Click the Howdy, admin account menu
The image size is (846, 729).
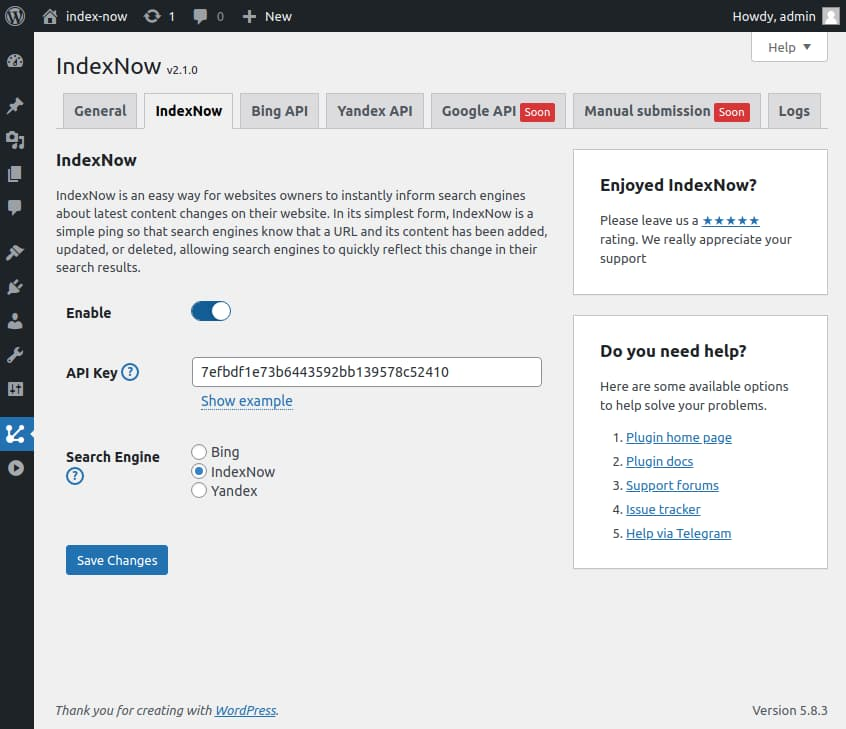(x=785, y=16)
